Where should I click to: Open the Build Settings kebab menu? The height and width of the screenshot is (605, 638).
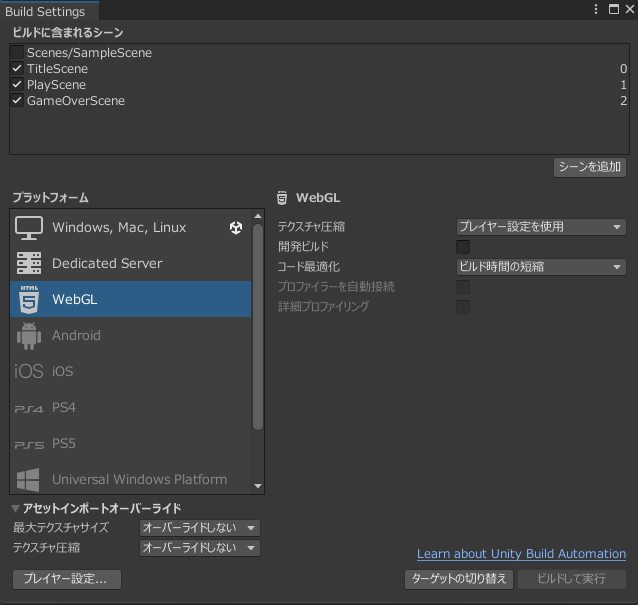pos(596,9)
